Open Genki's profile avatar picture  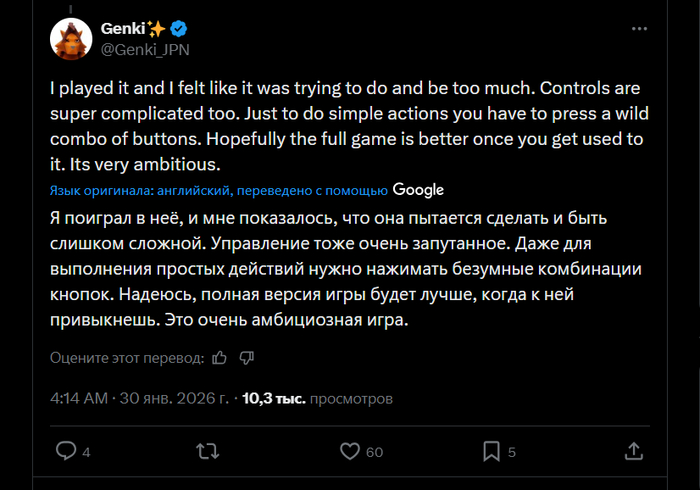(x=72, y=38)
